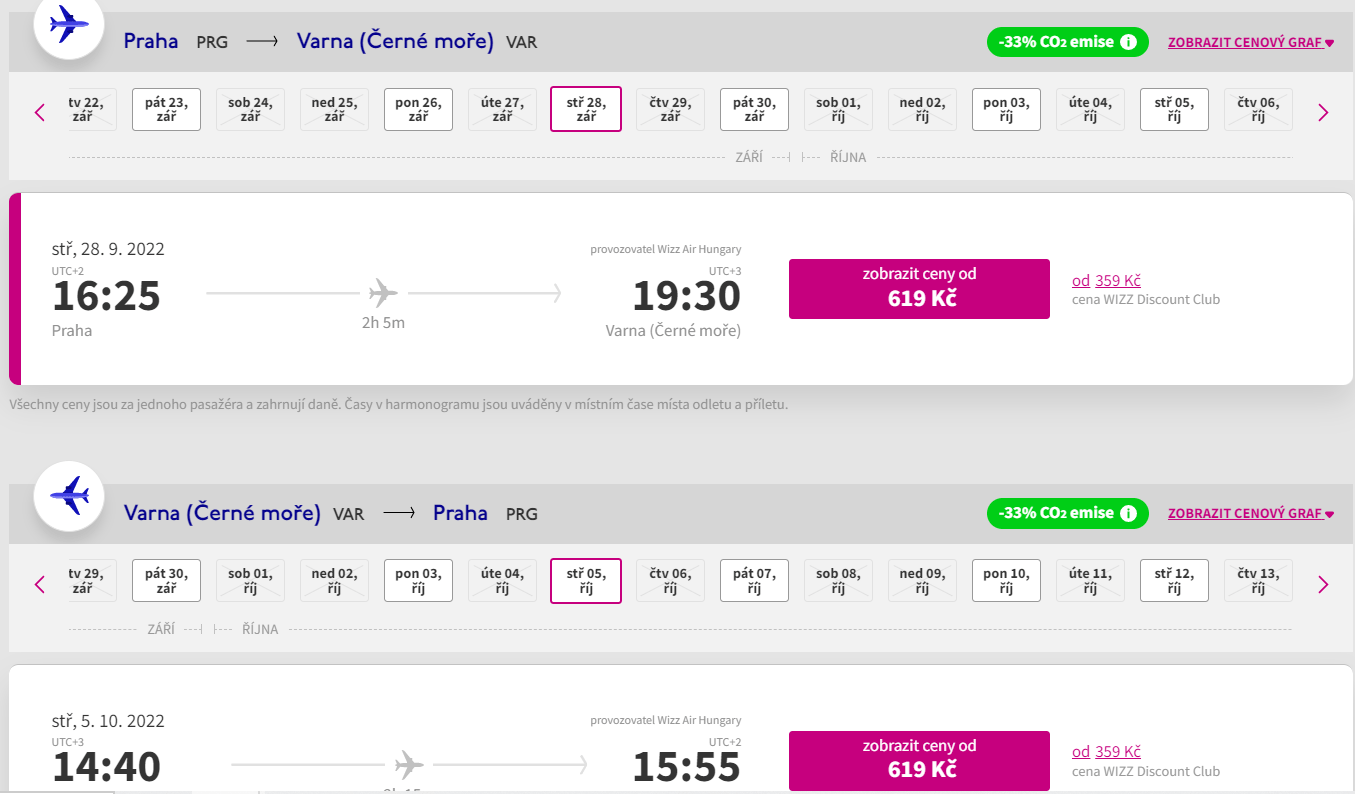Expand the return price chart
This screenshot has width=1355, height=794.
coord(1250,514)
